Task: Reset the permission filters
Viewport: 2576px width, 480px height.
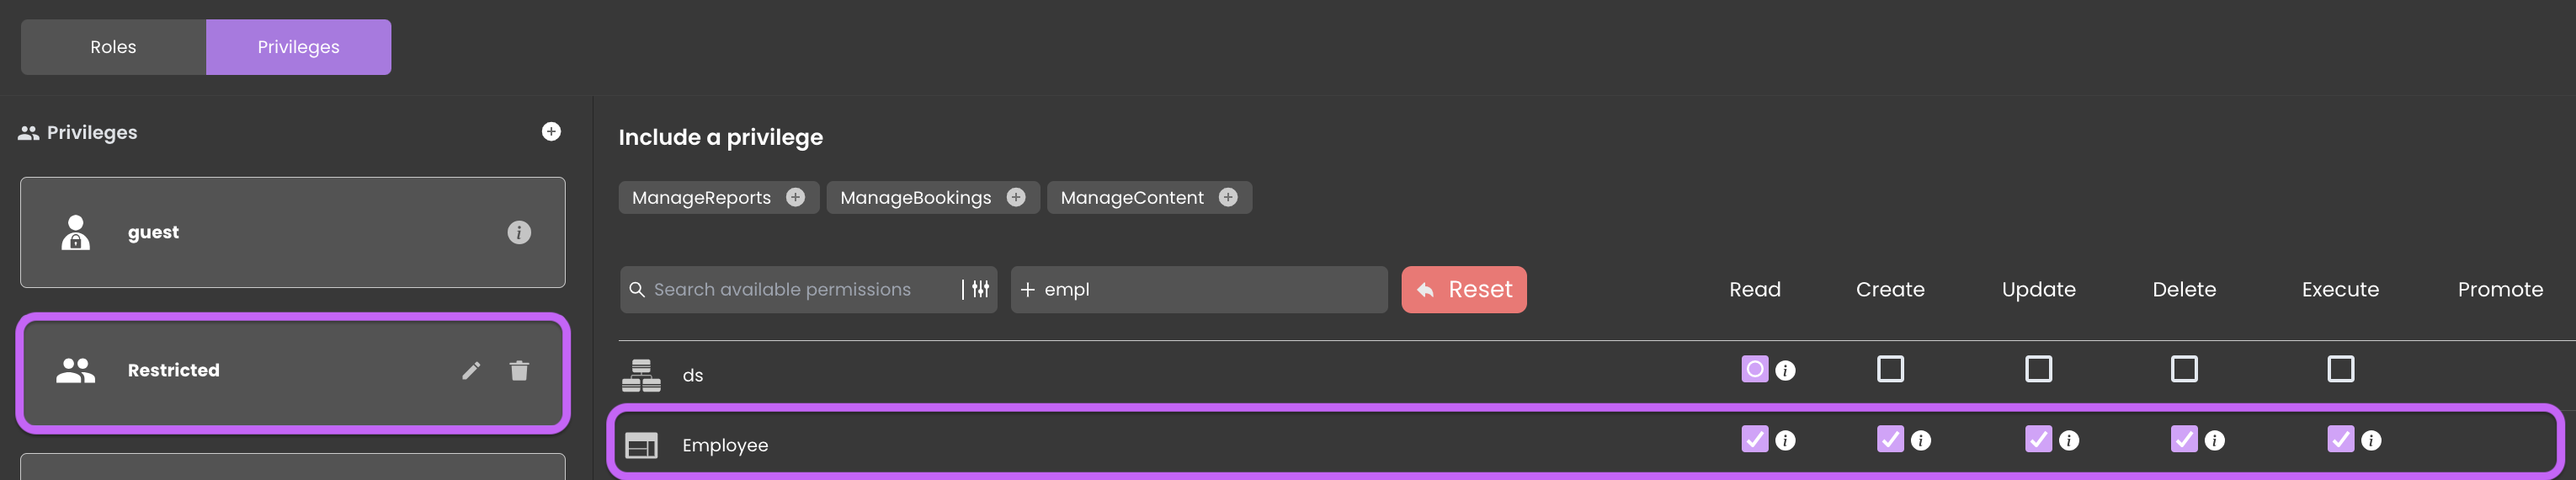Action: pos(1464,289)
